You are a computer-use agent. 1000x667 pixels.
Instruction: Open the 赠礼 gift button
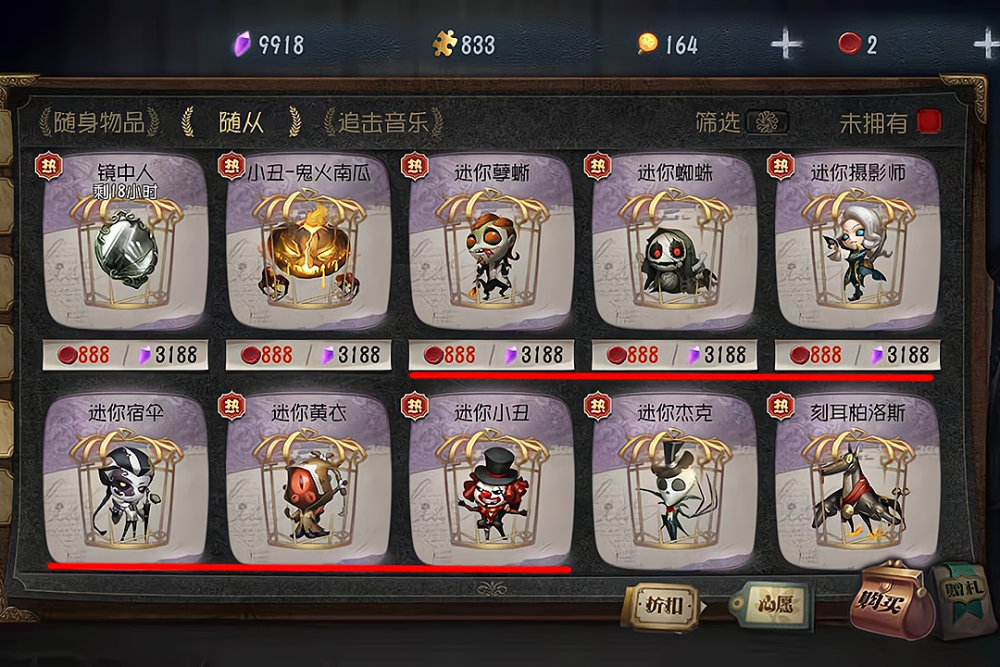click(x=962, y=599)
